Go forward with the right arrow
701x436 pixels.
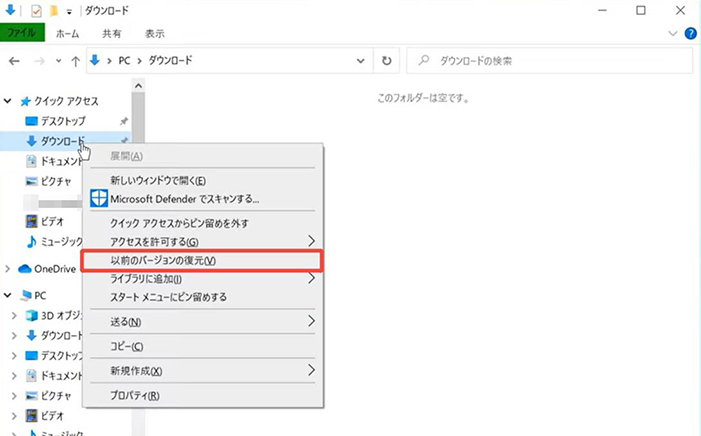39,61
